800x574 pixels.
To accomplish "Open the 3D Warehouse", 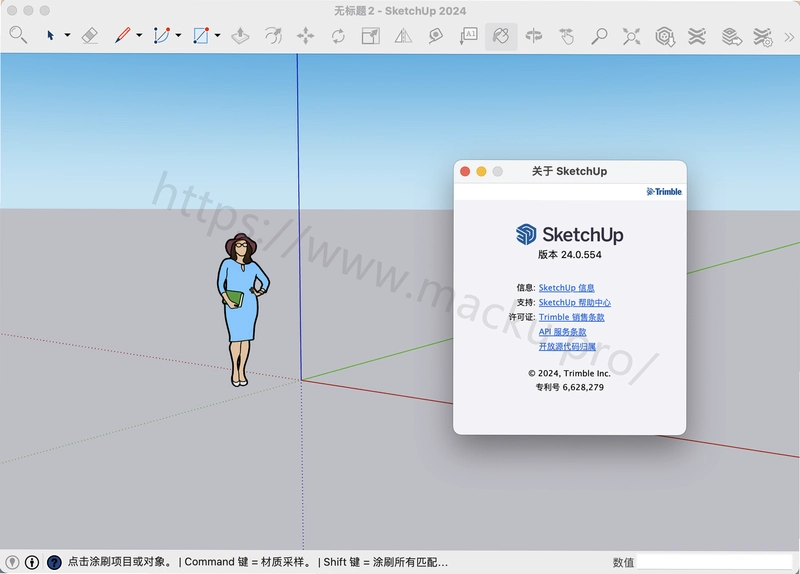I will click(x=665, y=36).
